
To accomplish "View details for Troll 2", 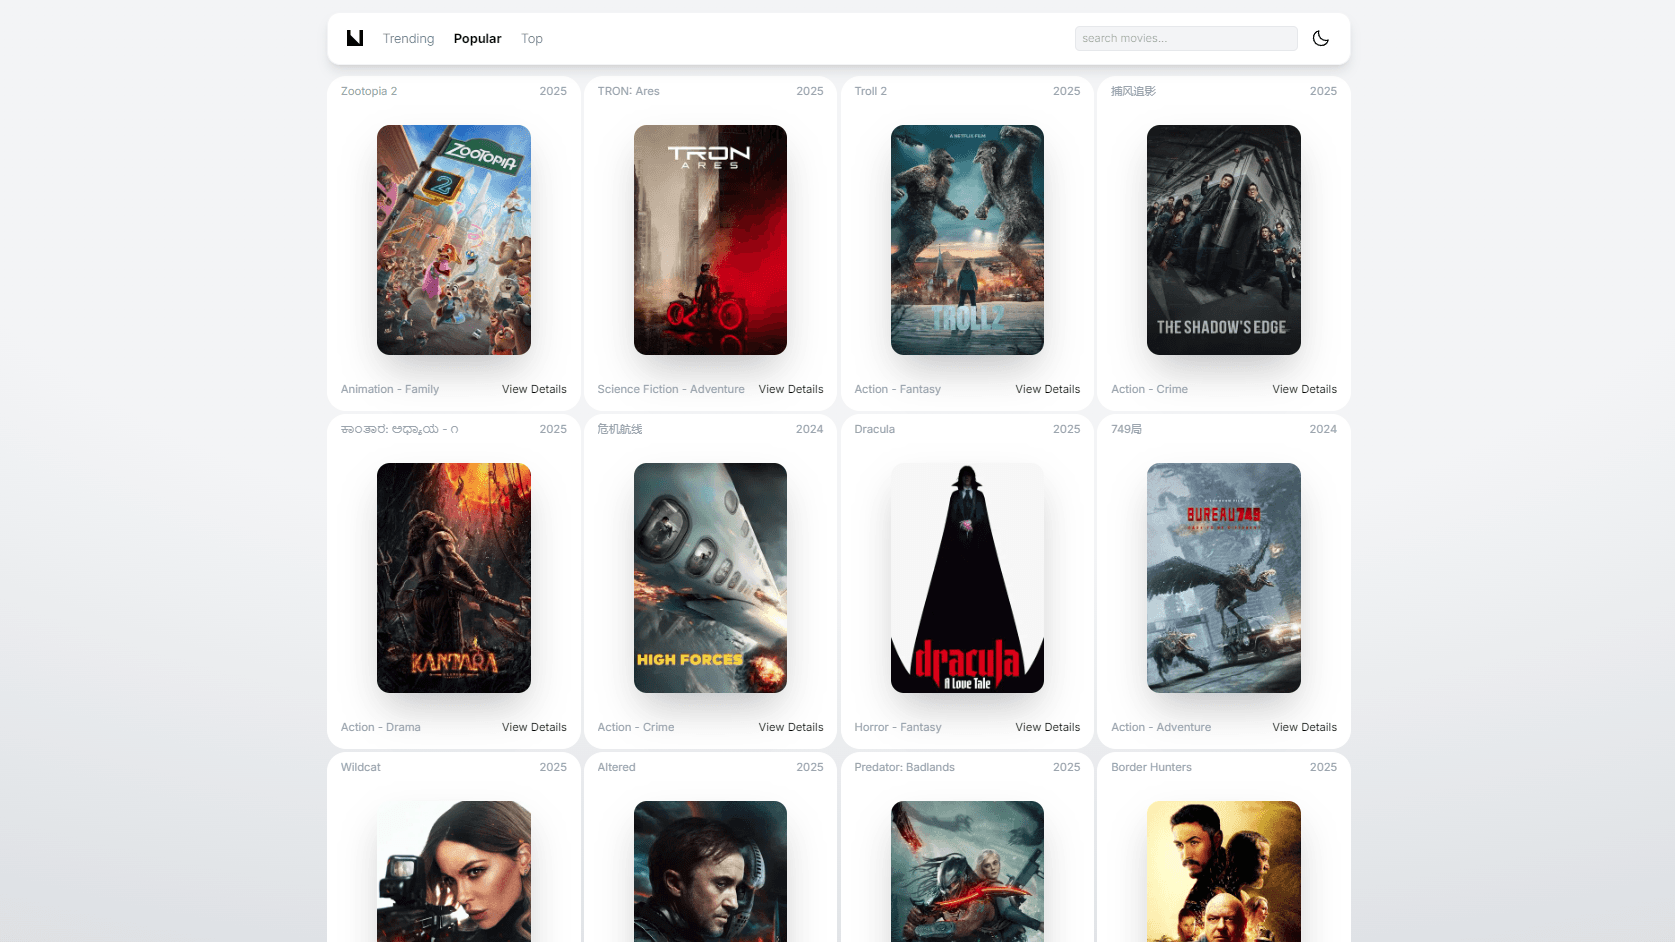I will click(x=1047, y=389).
